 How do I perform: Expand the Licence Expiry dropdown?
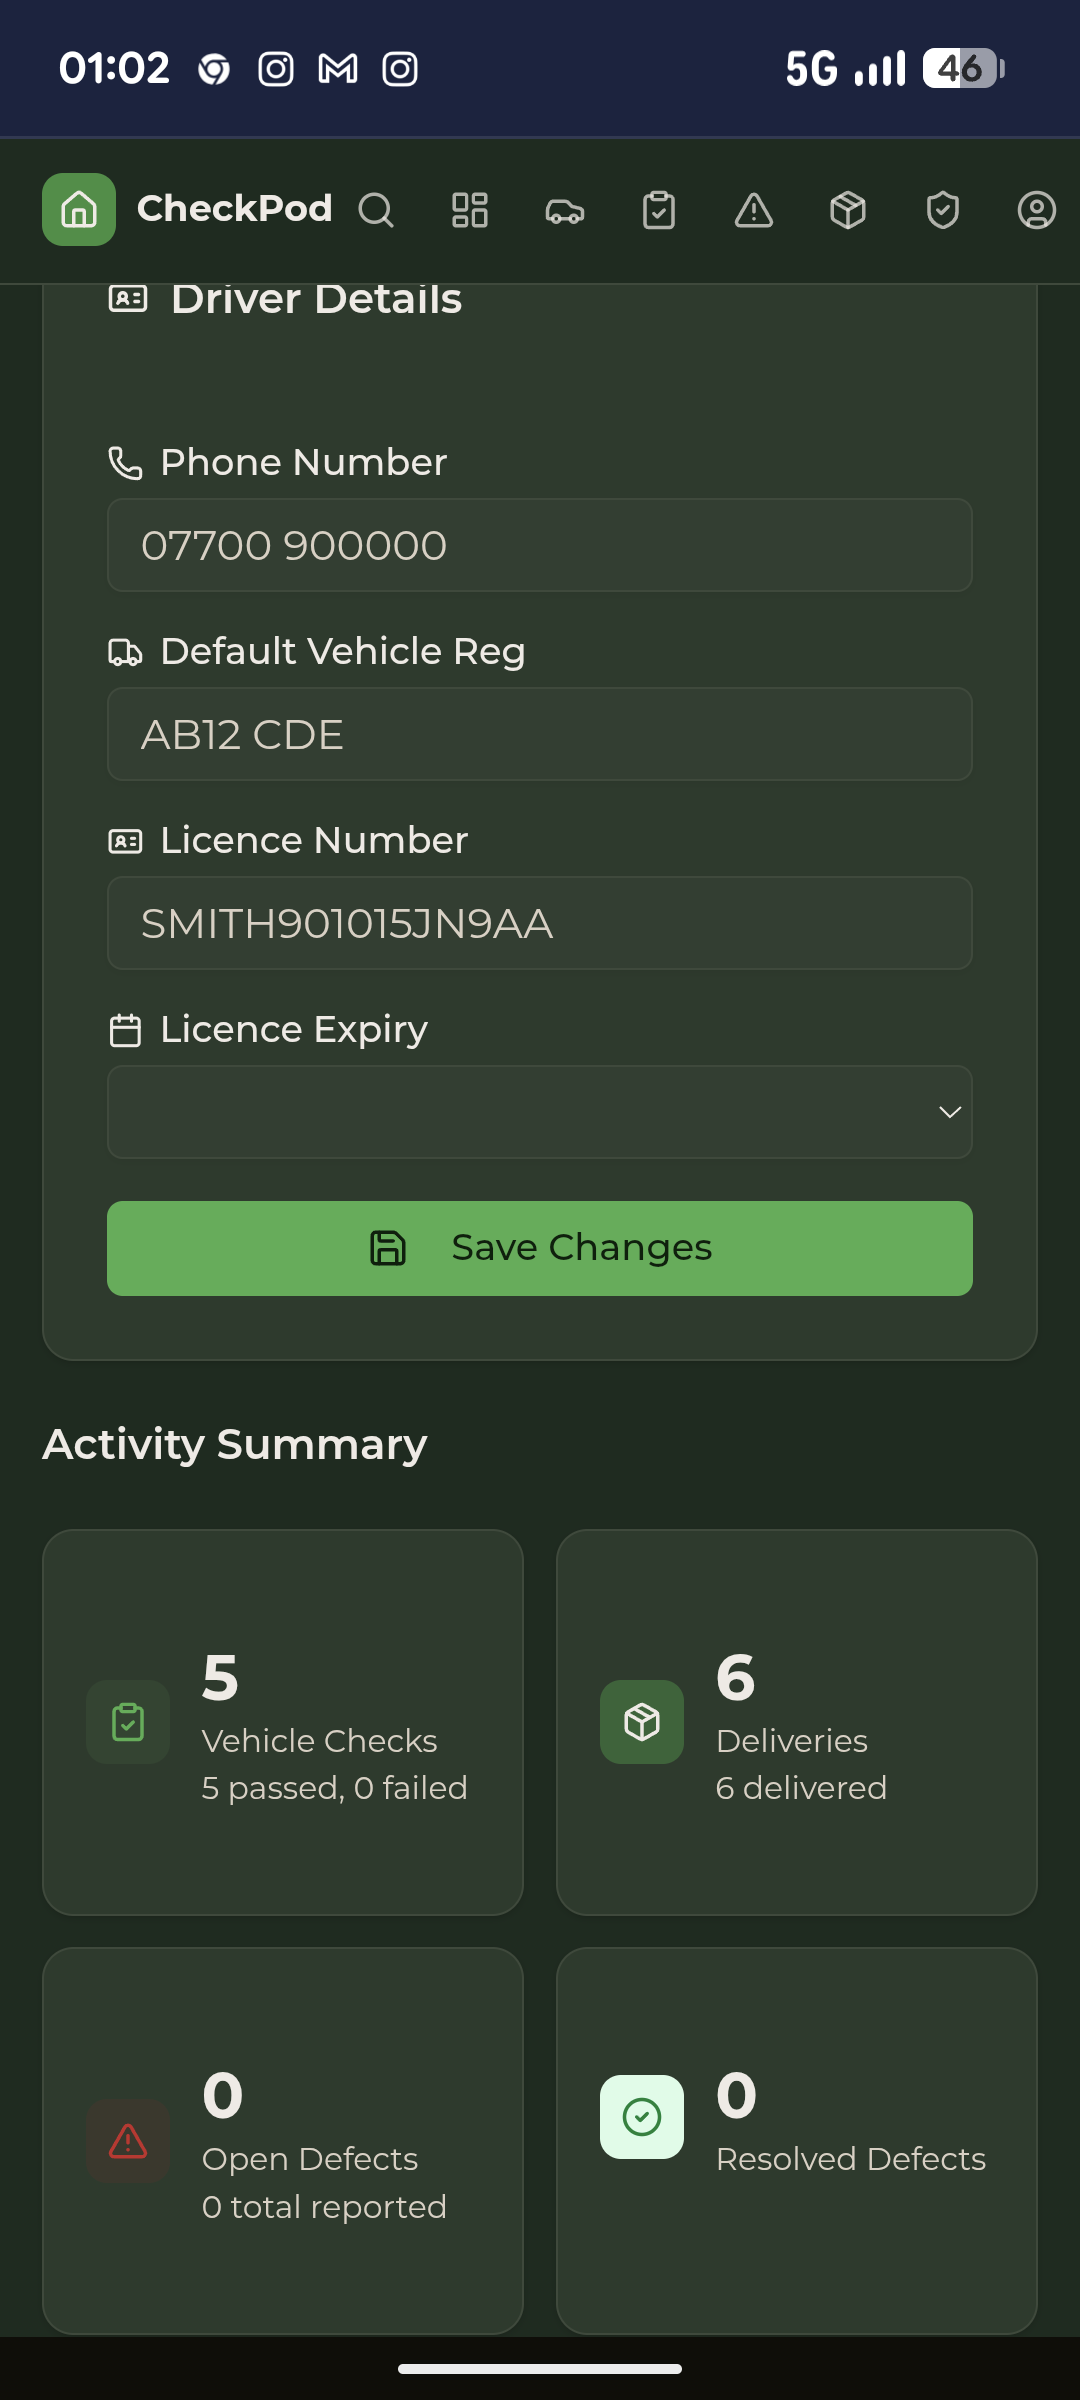[540, 1111]
